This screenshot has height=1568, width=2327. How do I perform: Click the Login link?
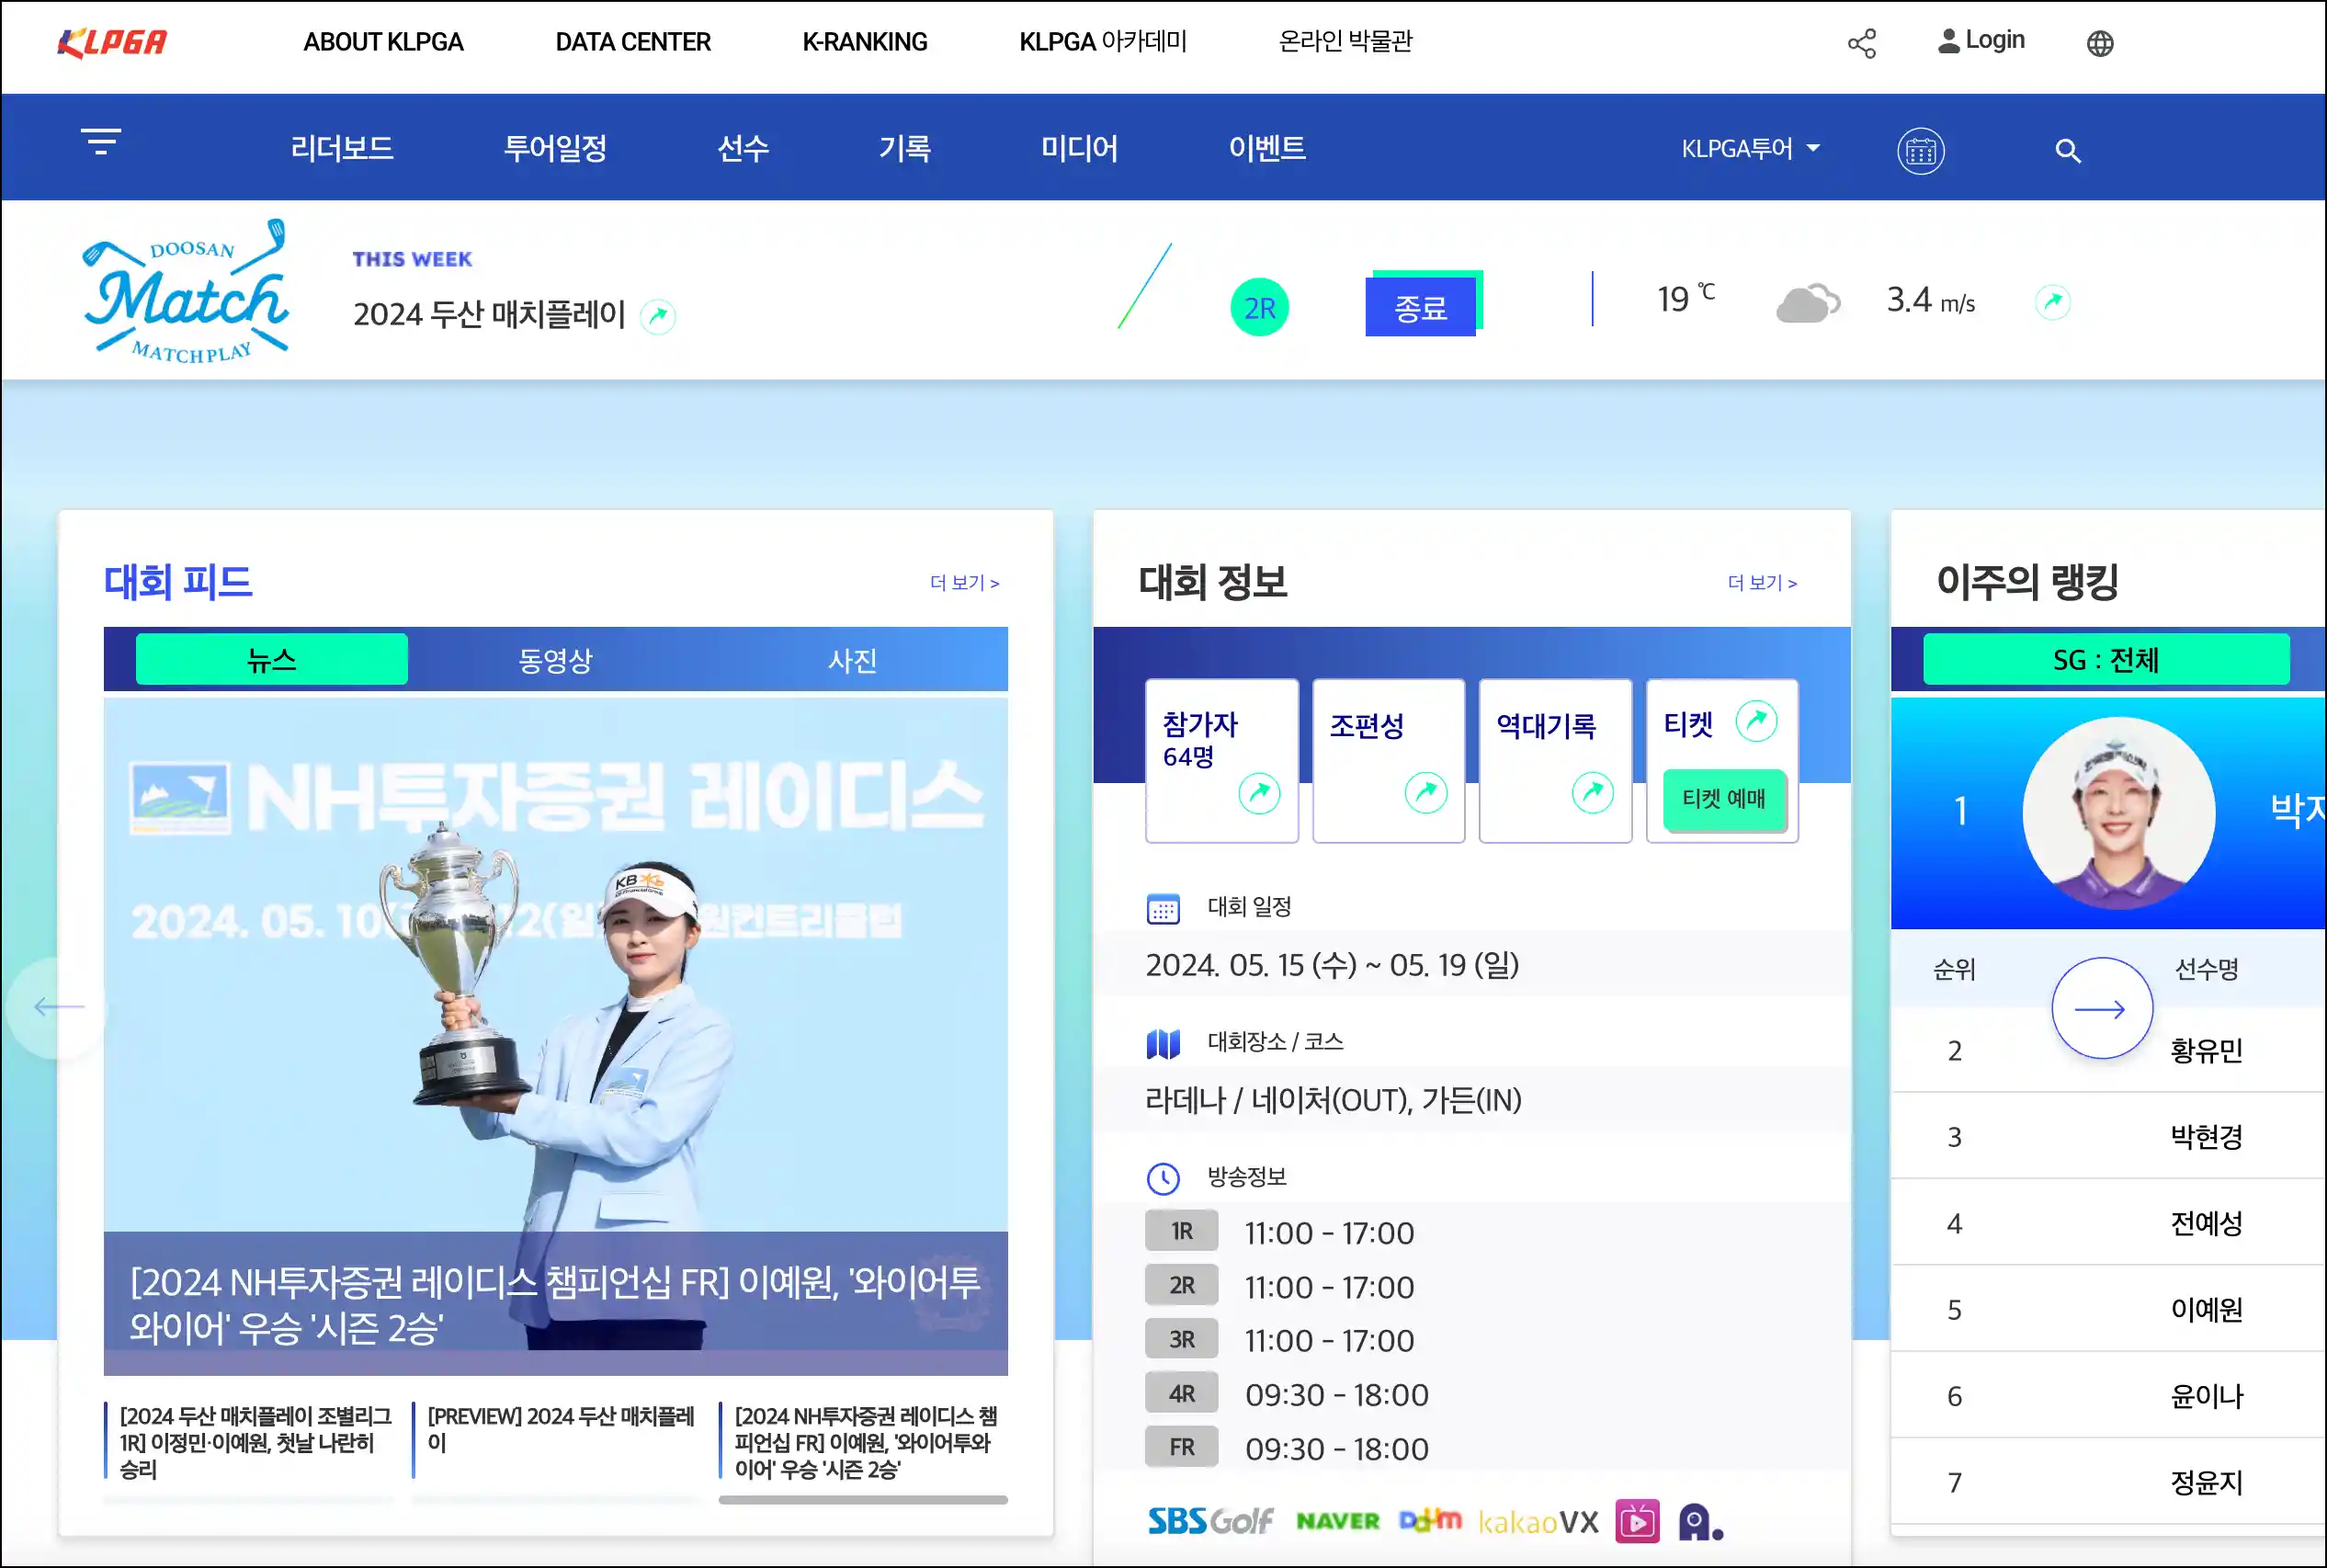1981,40
